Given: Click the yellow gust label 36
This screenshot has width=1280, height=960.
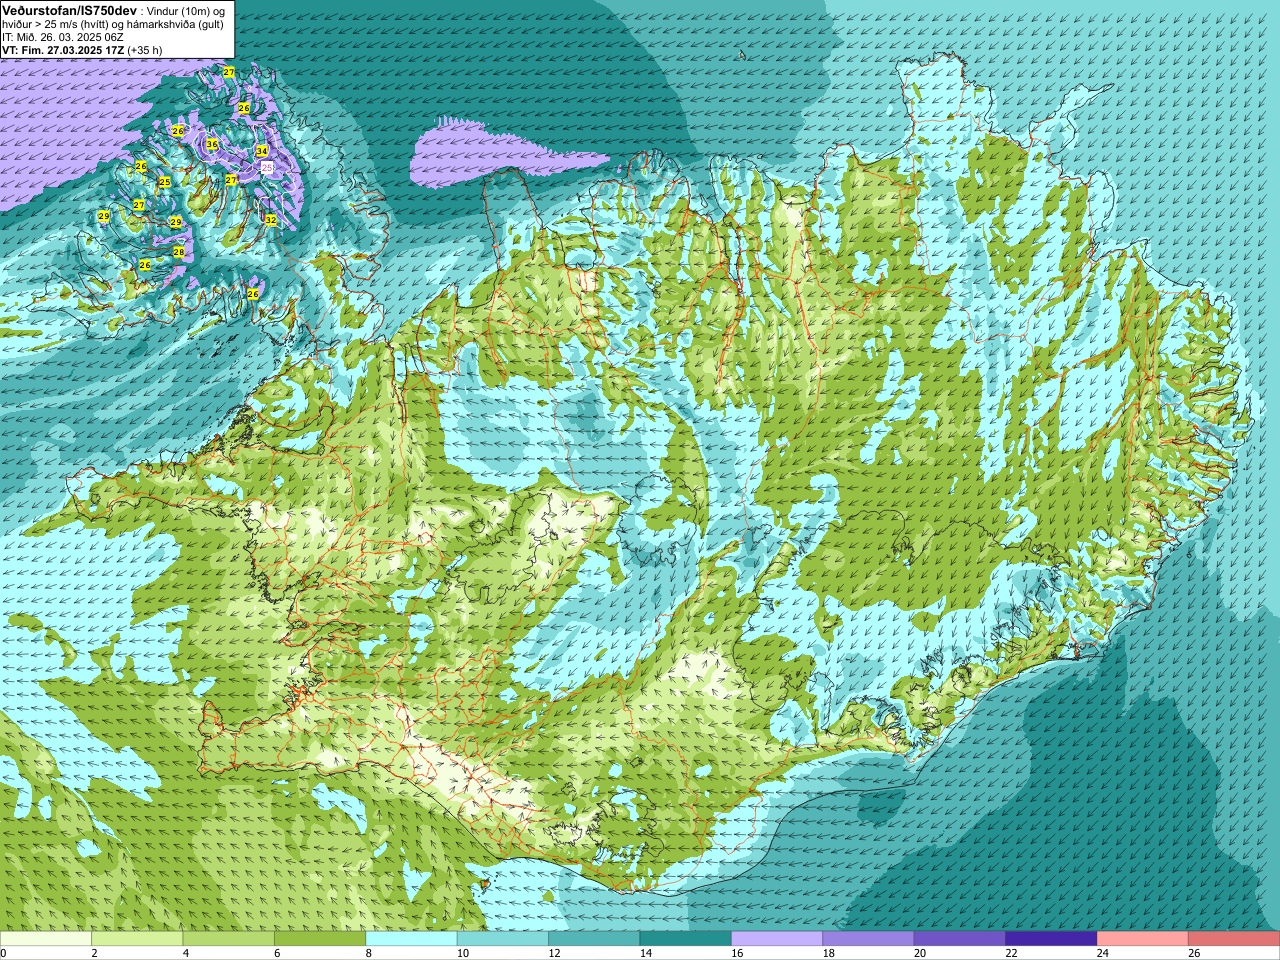Looking at the screenshot, I should (212, 144).
